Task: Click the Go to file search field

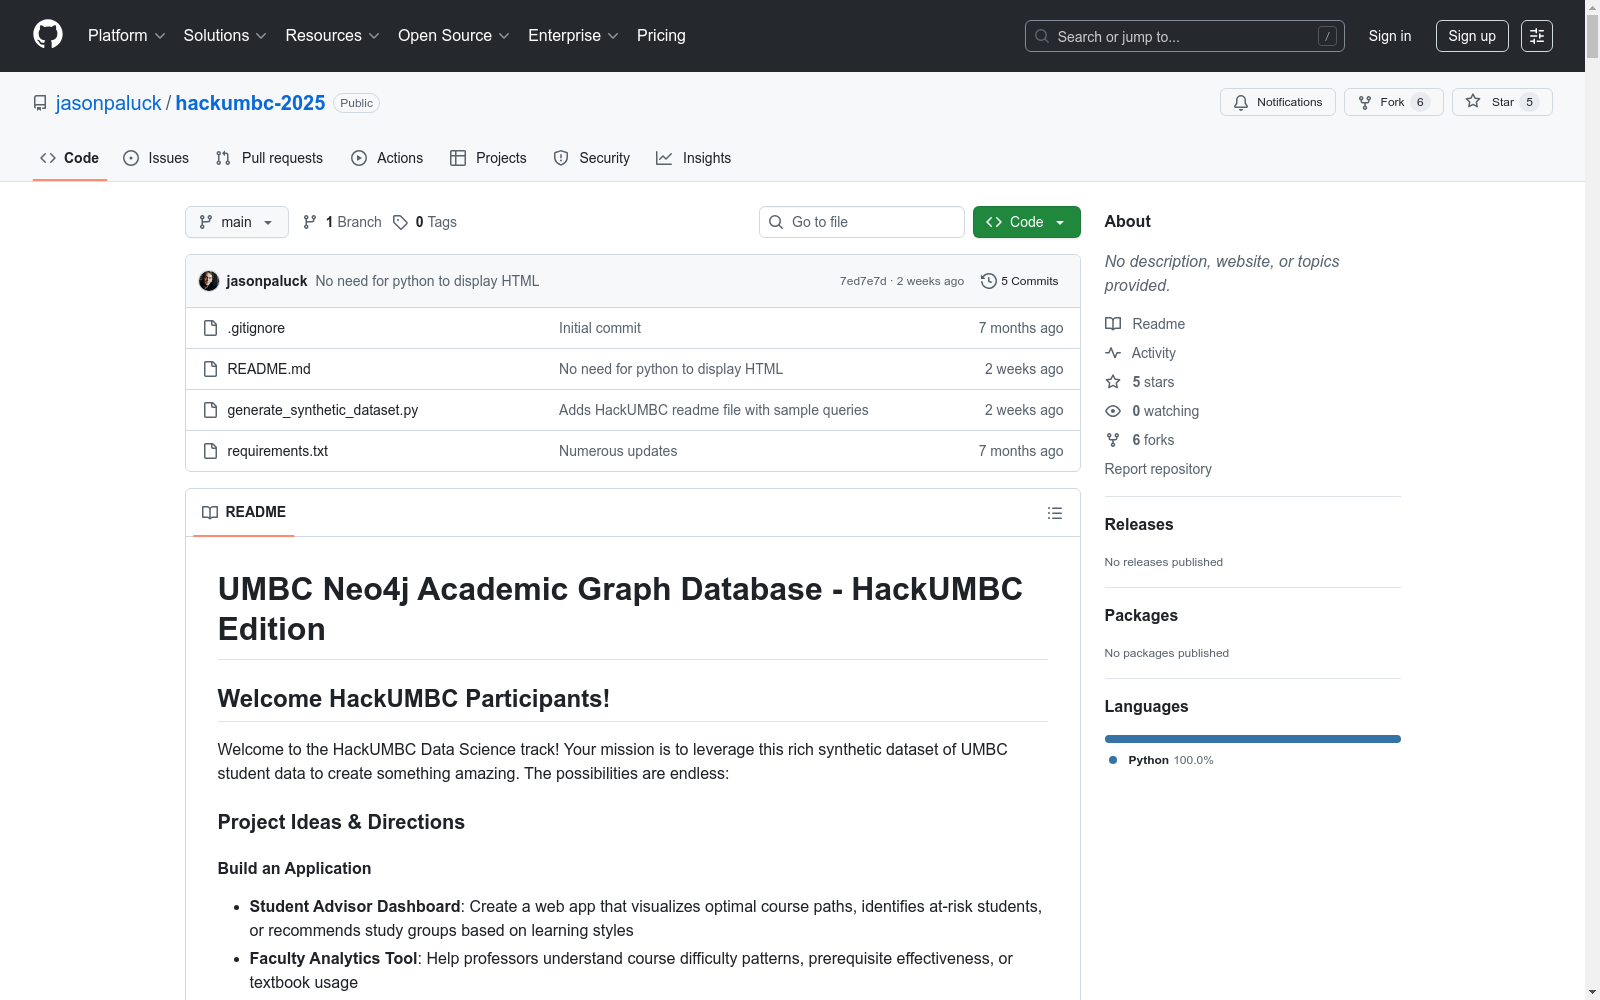Action: [862, 222]
